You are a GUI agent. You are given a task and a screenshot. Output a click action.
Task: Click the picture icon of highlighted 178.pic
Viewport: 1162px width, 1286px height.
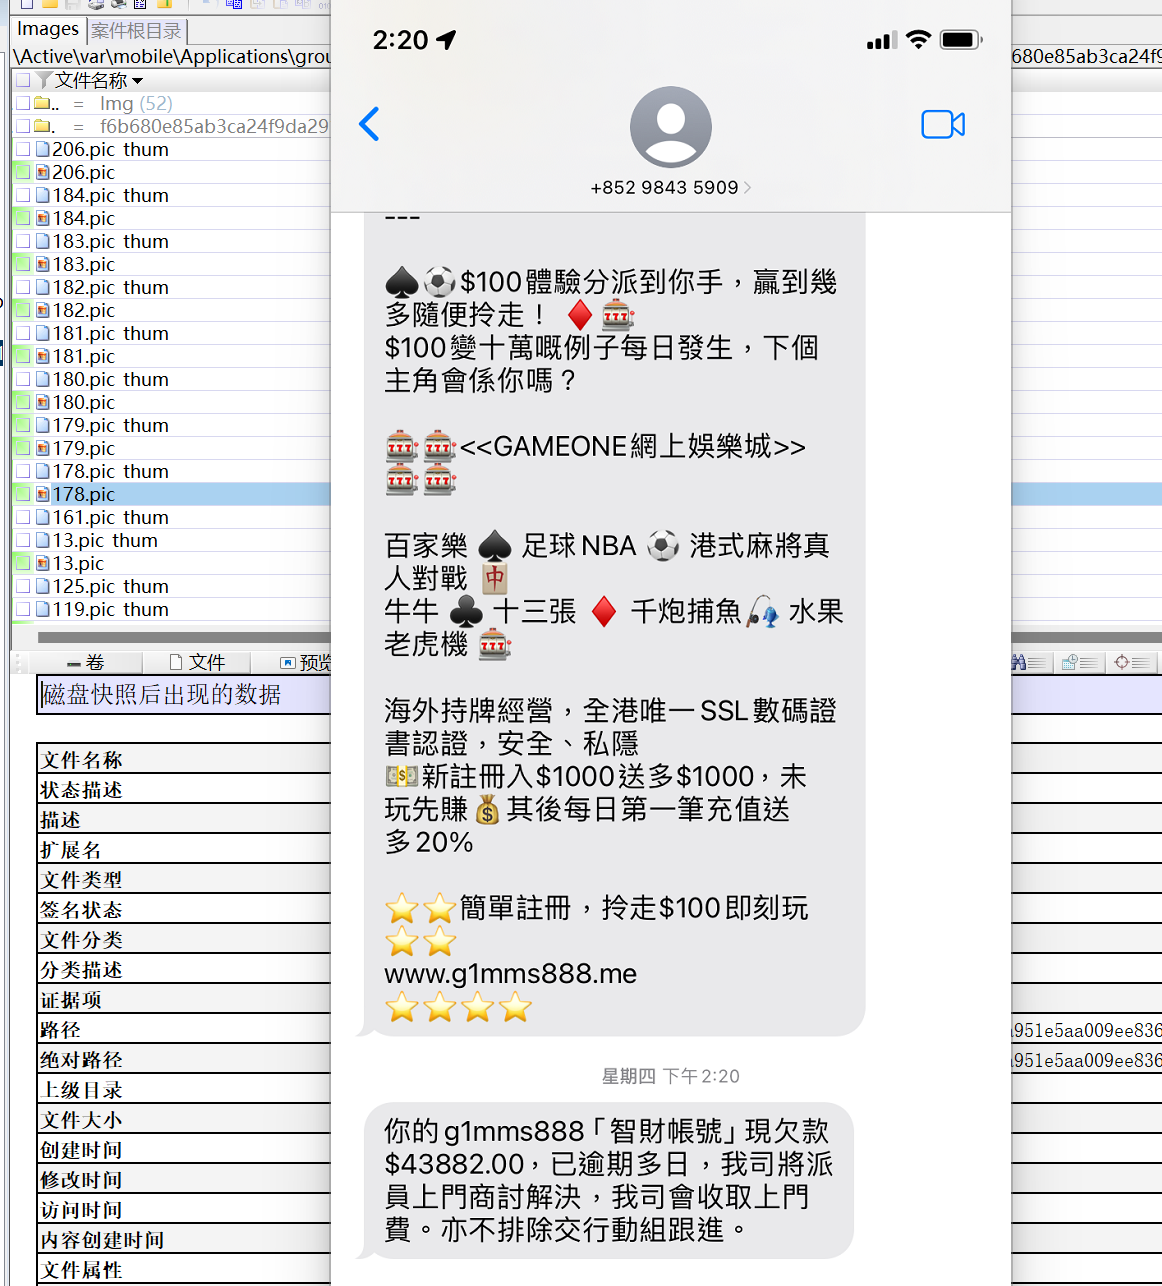(43, 494)
